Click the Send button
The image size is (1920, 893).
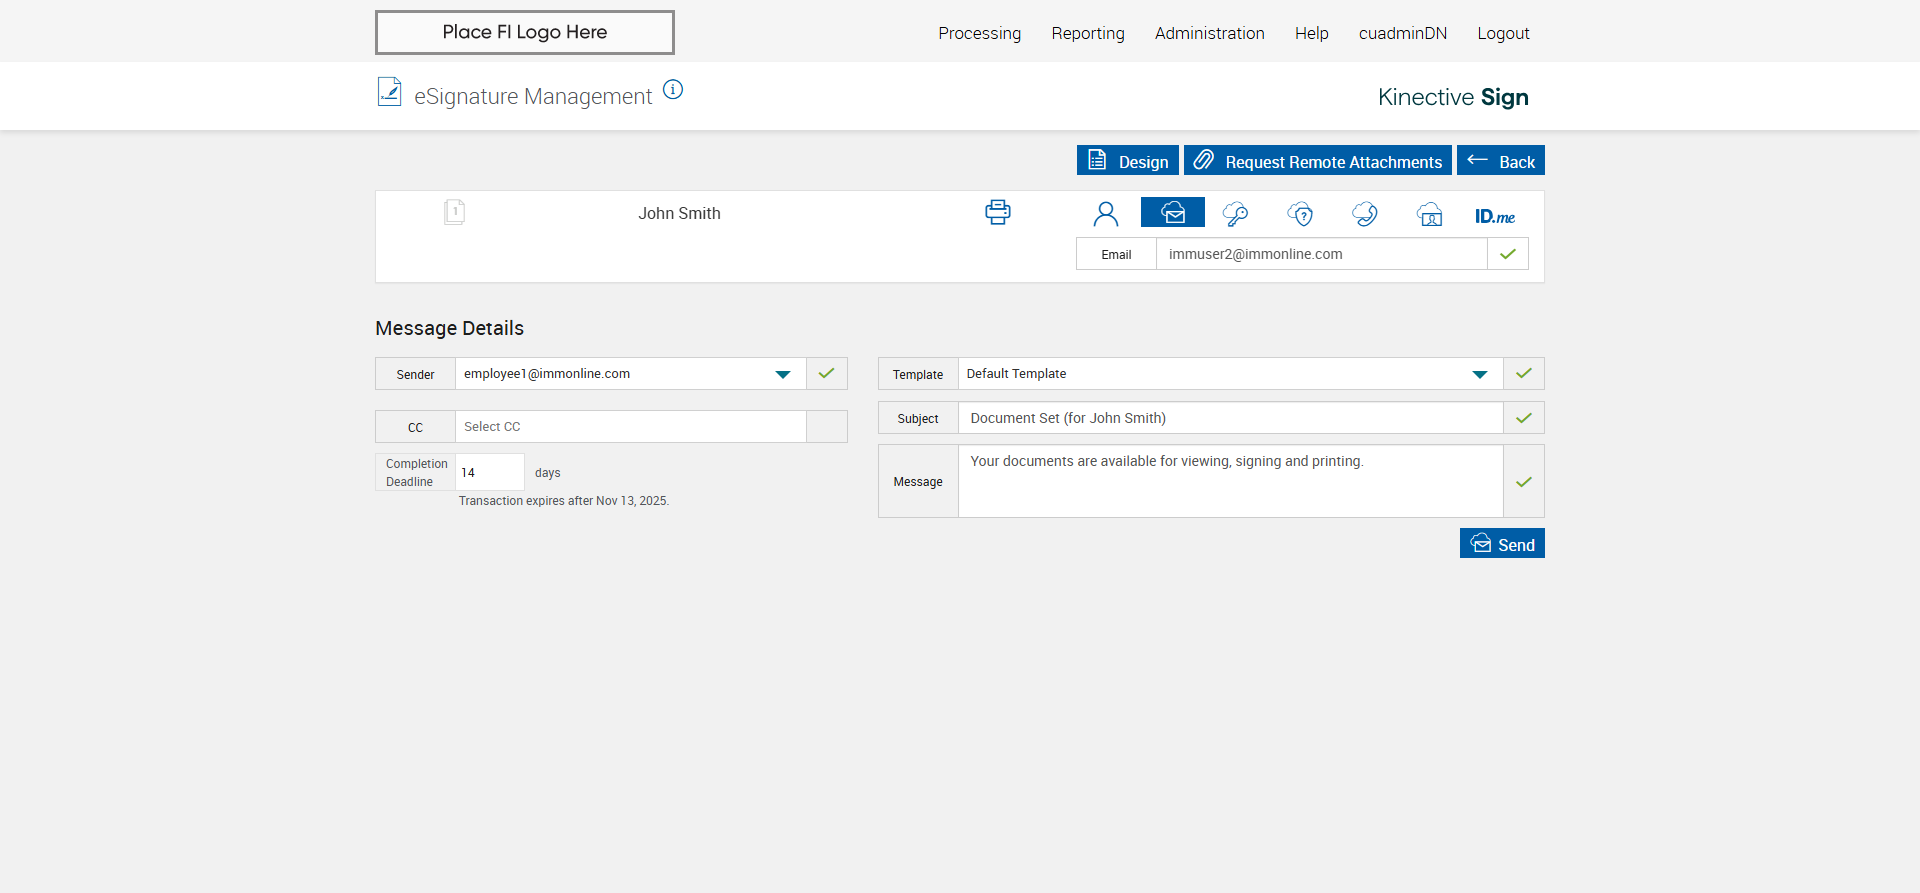(x=1502, y=544)
